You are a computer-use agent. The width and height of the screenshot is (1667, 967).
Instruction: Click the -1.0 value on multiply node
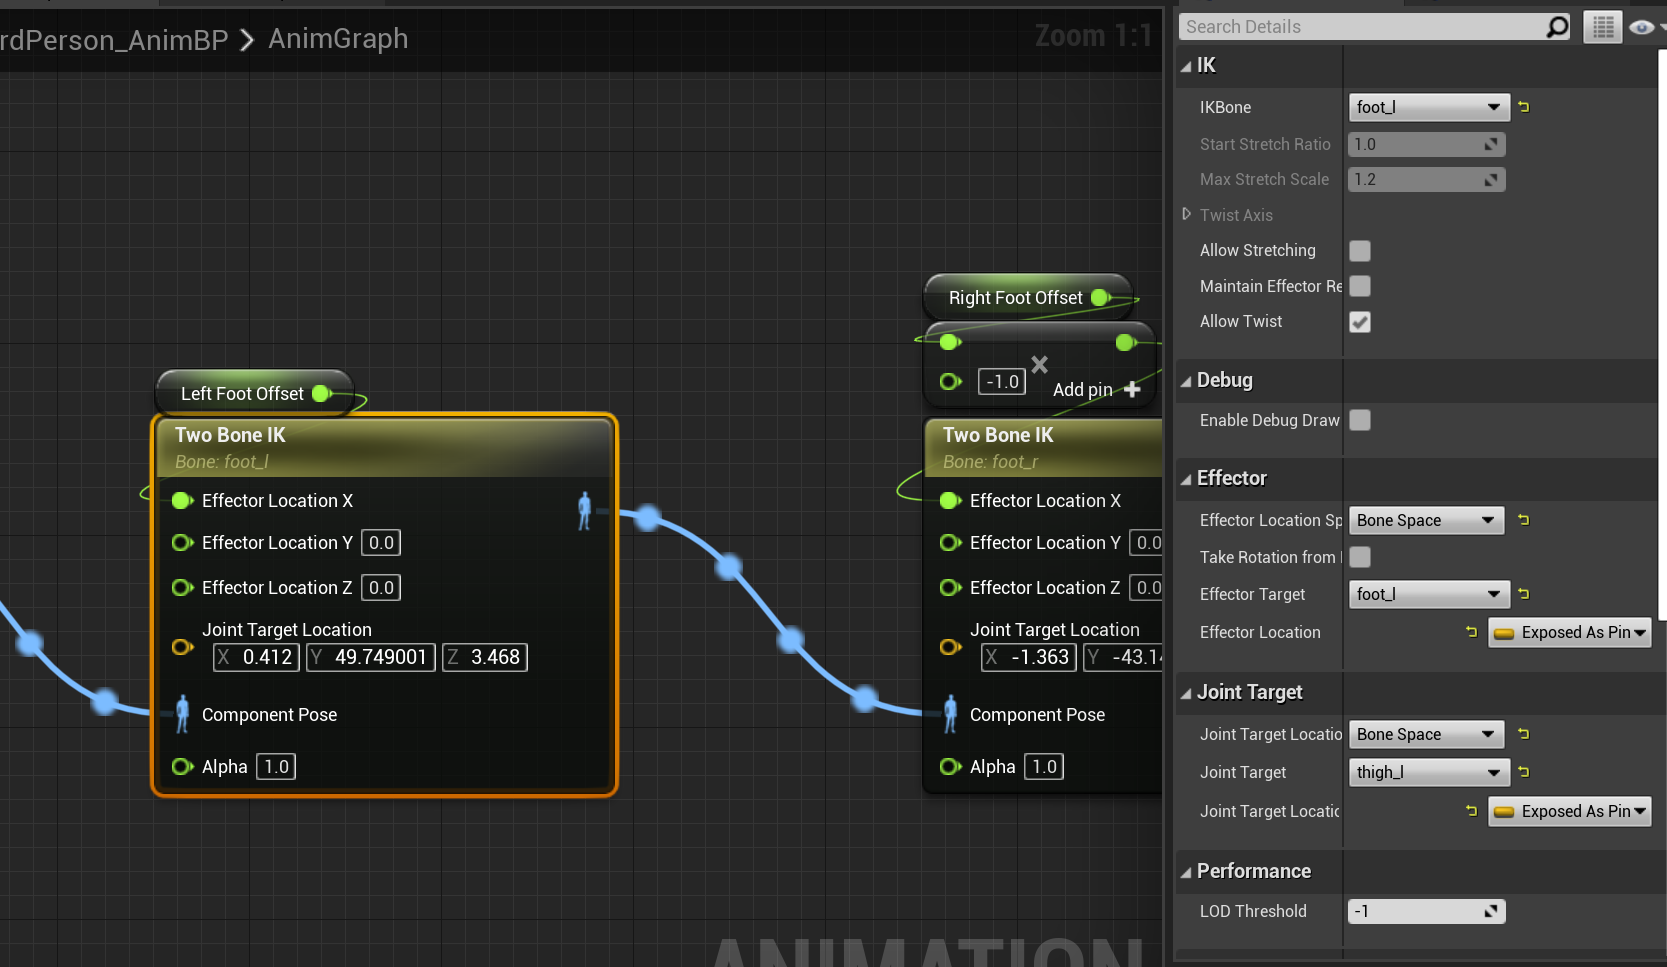pyautogui.click(x=1002, y=381)
